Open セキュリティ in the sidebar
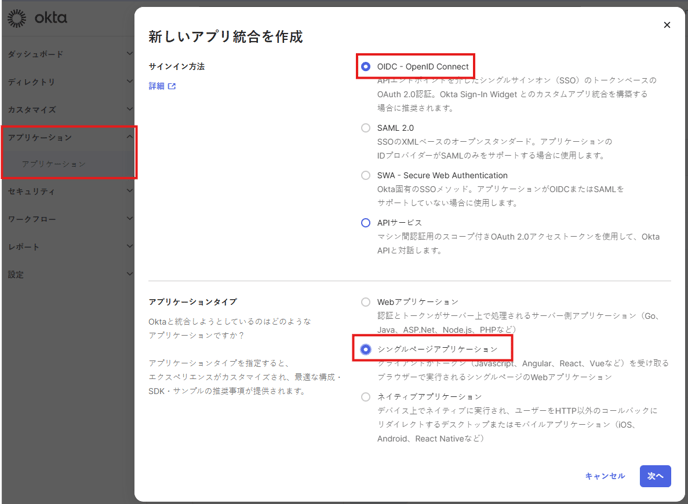 [32, 192]
